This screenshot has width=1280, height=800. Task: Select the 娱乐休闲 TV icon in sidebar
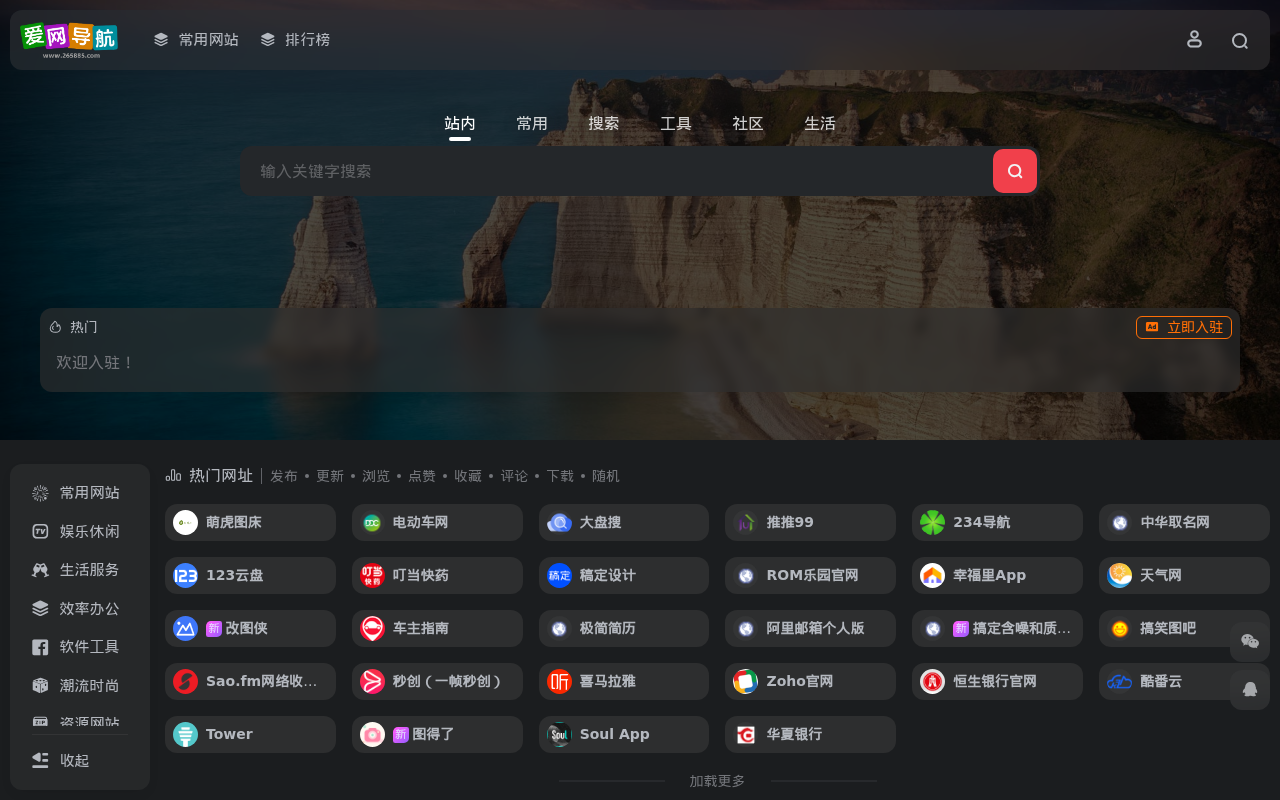click(39, 531)
